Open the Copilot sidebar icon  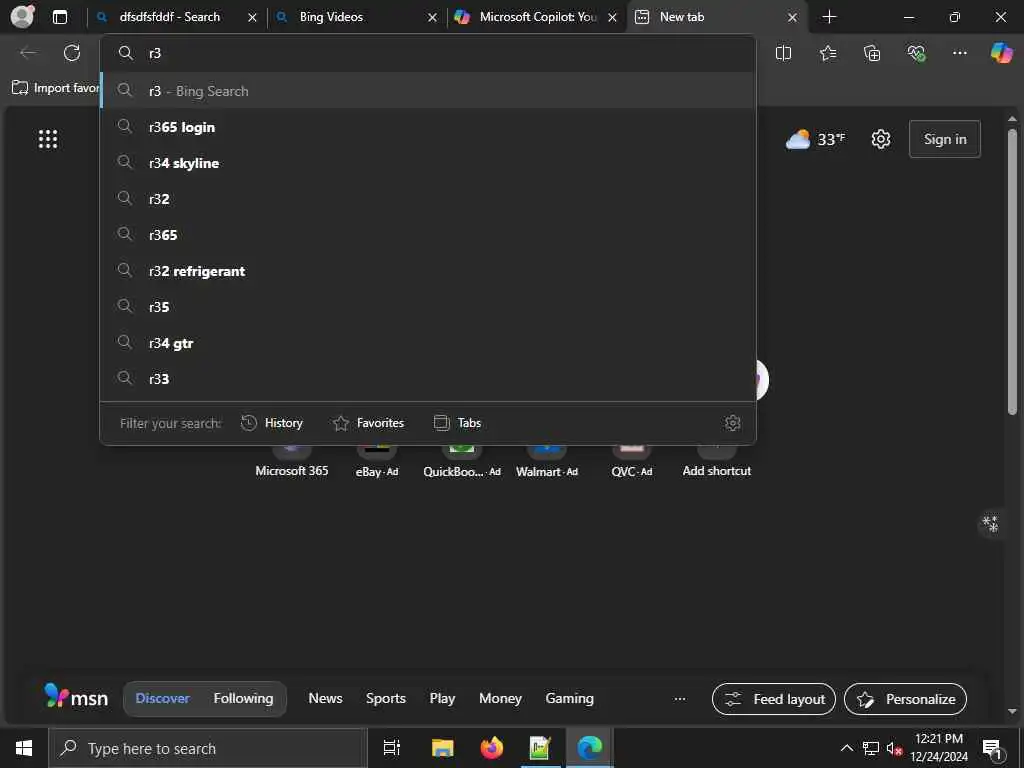(1001, 53)
